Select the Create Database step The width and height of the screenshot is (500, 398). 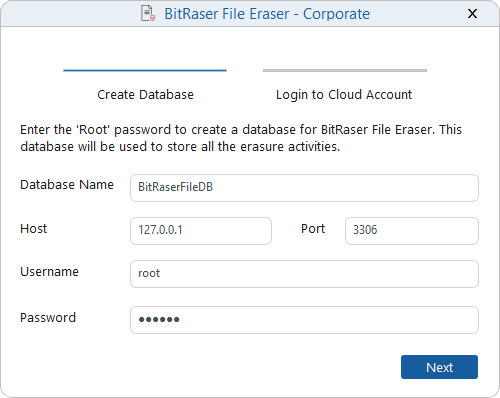[x=145, y=95]
